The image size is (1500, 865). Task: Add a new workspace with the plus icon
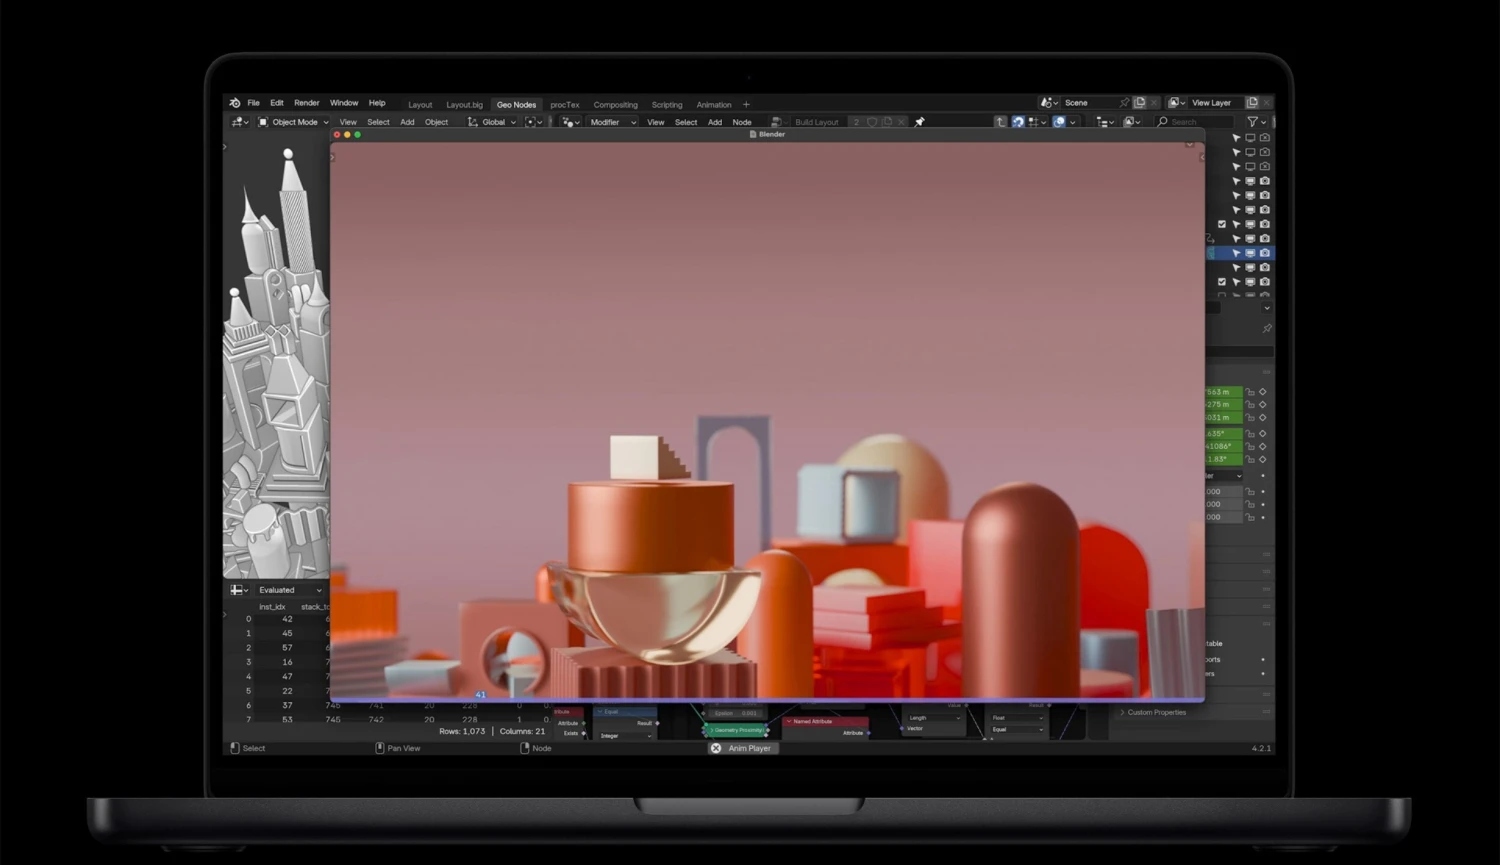(746, 105)
